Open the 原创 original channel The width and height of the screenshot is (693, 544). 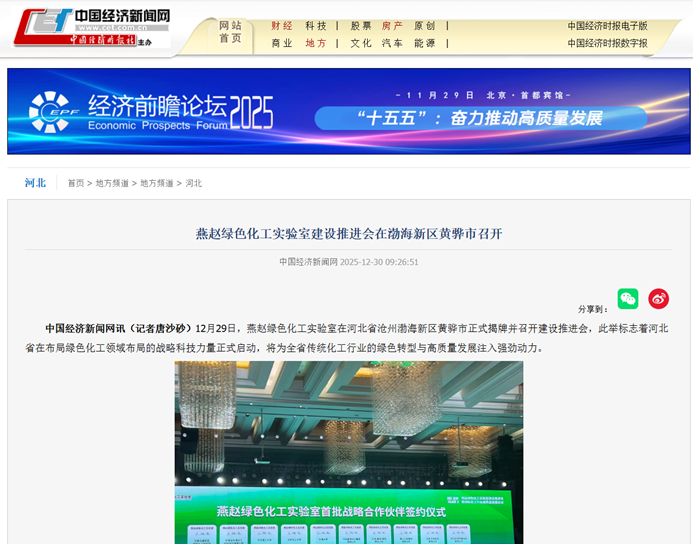425,26
